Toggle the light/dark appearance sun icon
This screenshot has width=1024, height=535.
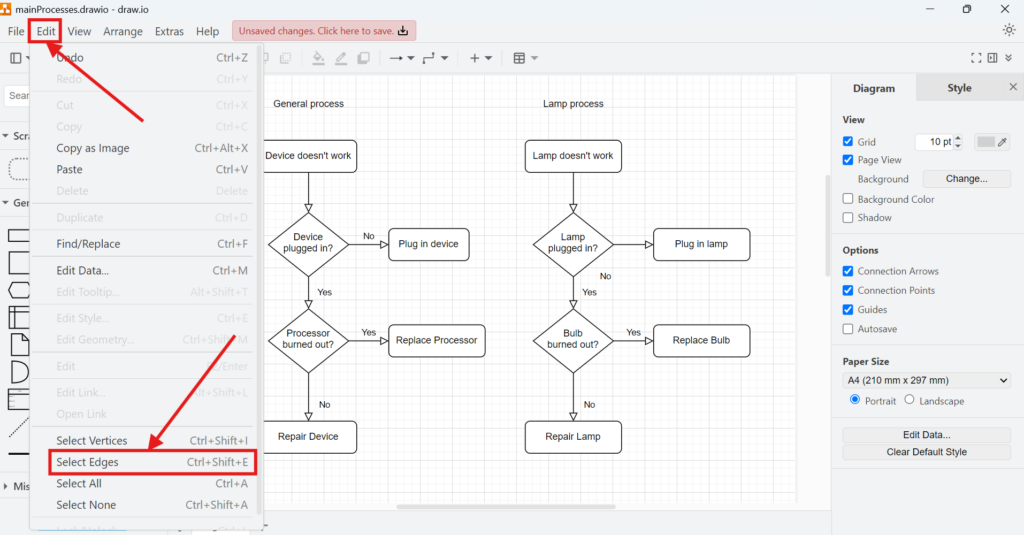click(1008, 30)
